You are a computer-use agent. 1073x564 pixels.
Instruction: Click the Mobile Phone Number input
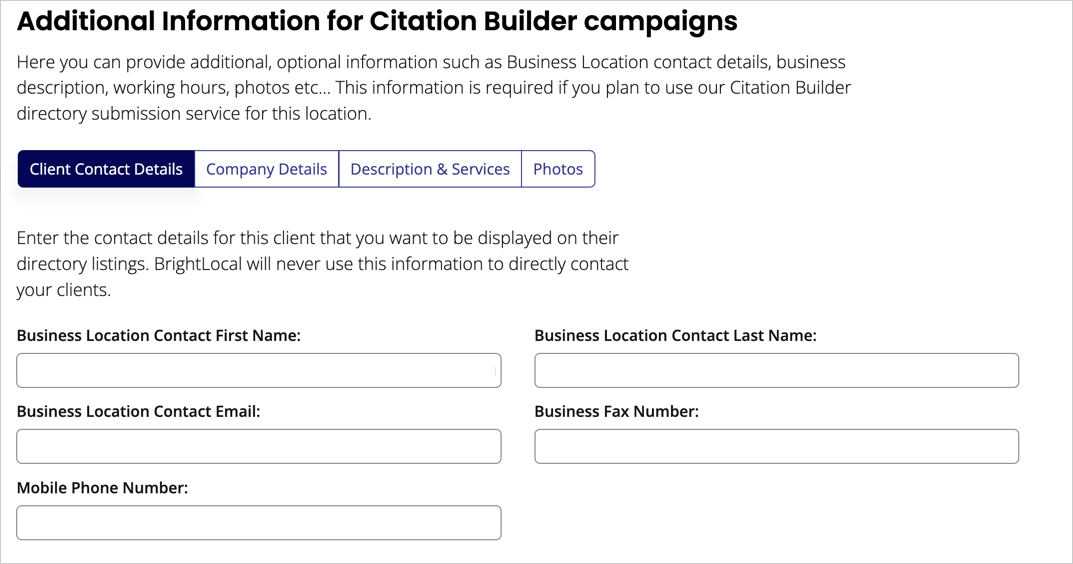[x=259, y=522]
